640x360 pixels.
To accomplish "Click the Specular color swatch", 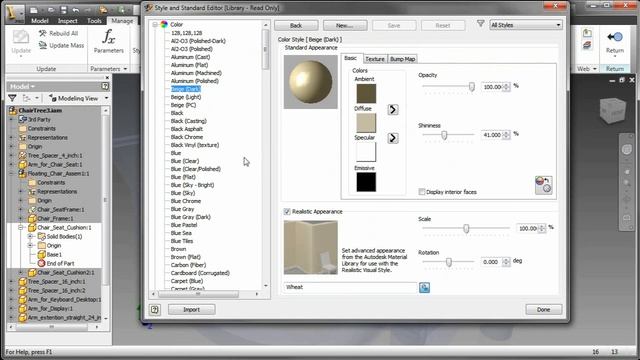I will click(x=366, y=152).
